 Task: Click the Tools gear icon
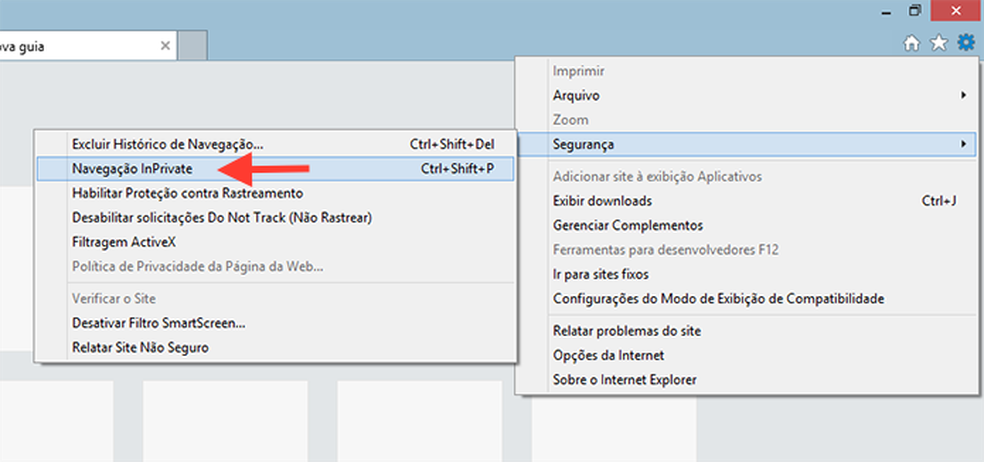click(x=966, y=43)
